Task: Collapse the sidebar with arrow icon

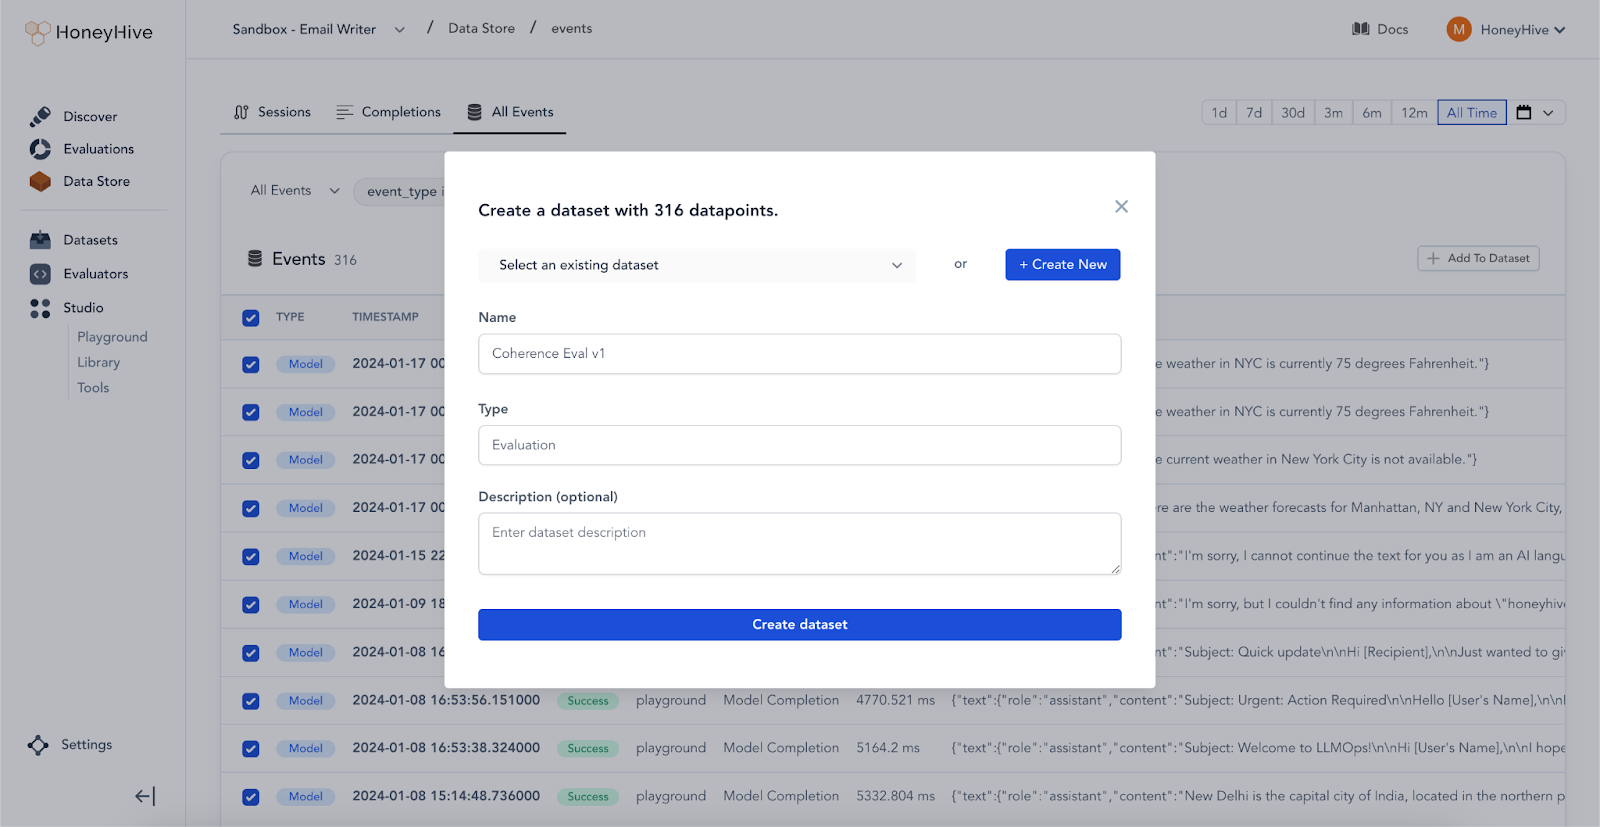Action: [145, 796]
